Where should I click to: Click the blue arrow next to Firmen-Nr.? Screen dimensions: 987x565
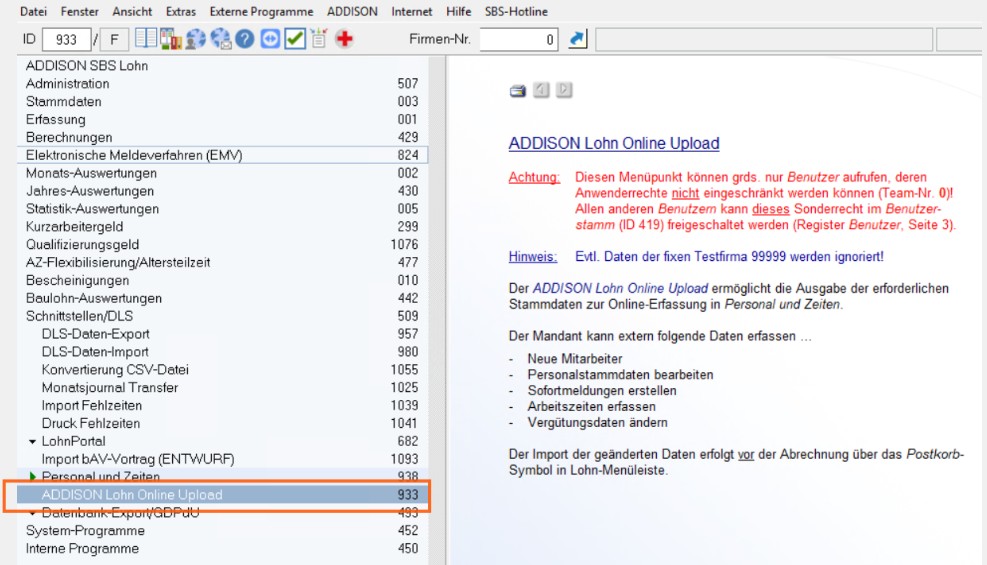[578, 39]
